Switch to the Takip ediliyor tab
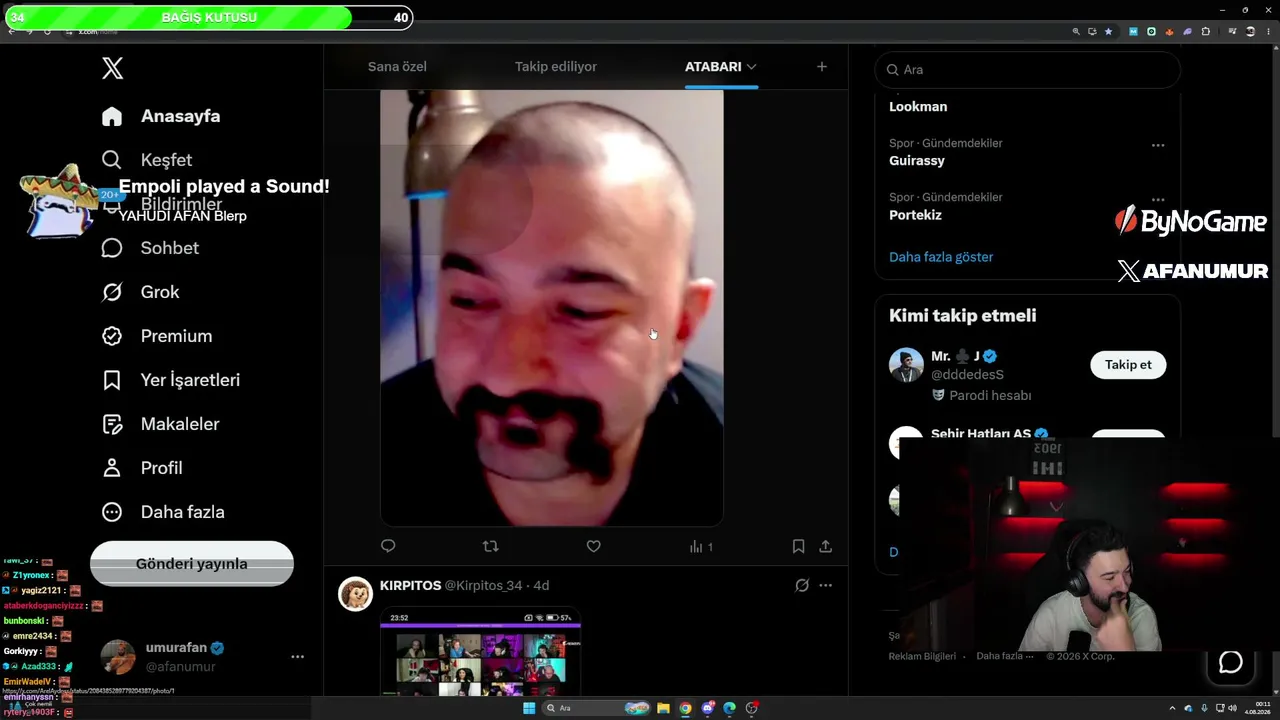Viewport: 1280px width, 720px height. coord(556,67)
